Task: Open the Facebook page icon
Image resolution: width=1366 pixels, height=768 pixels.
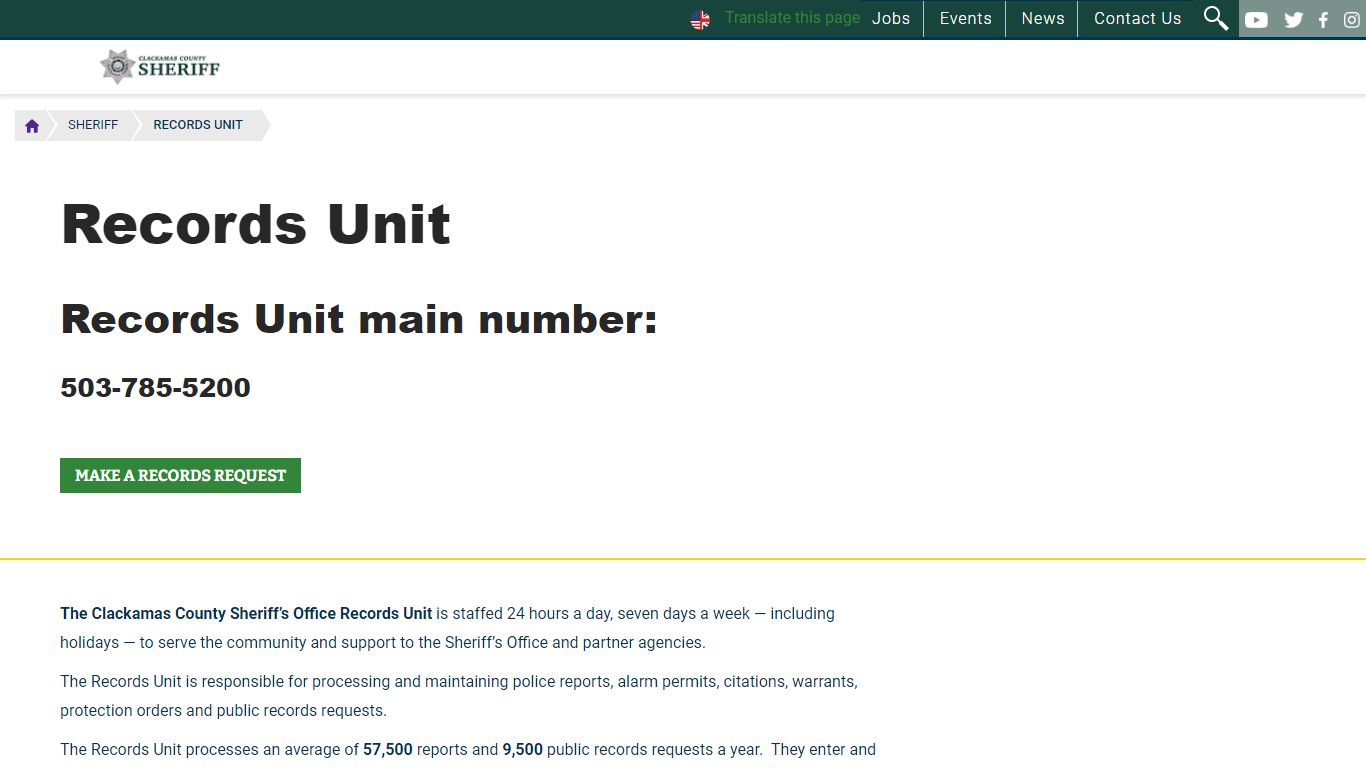Action: (x=1323, y=19)
